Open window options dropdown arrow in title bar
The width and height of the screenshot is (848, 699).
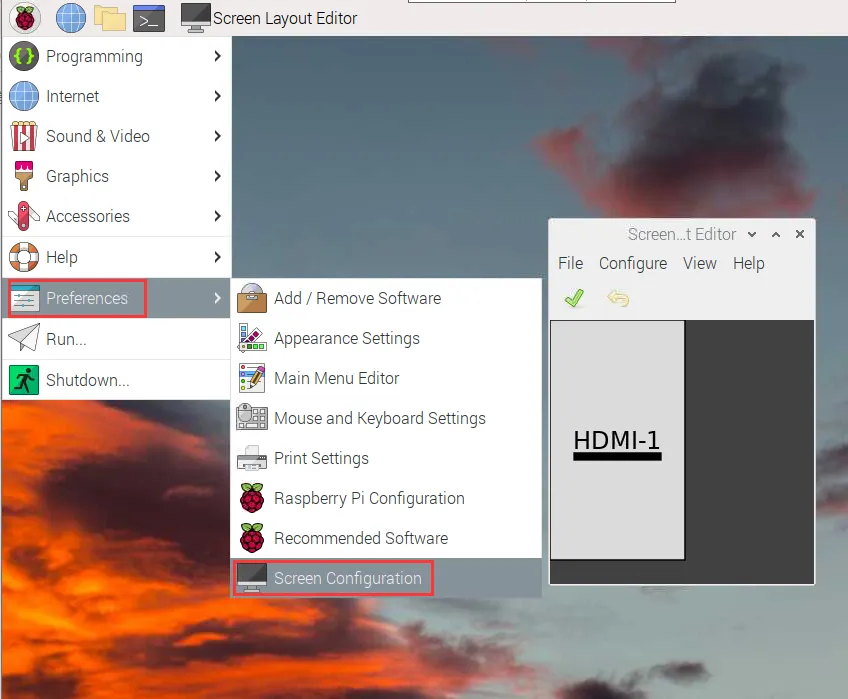752,234
